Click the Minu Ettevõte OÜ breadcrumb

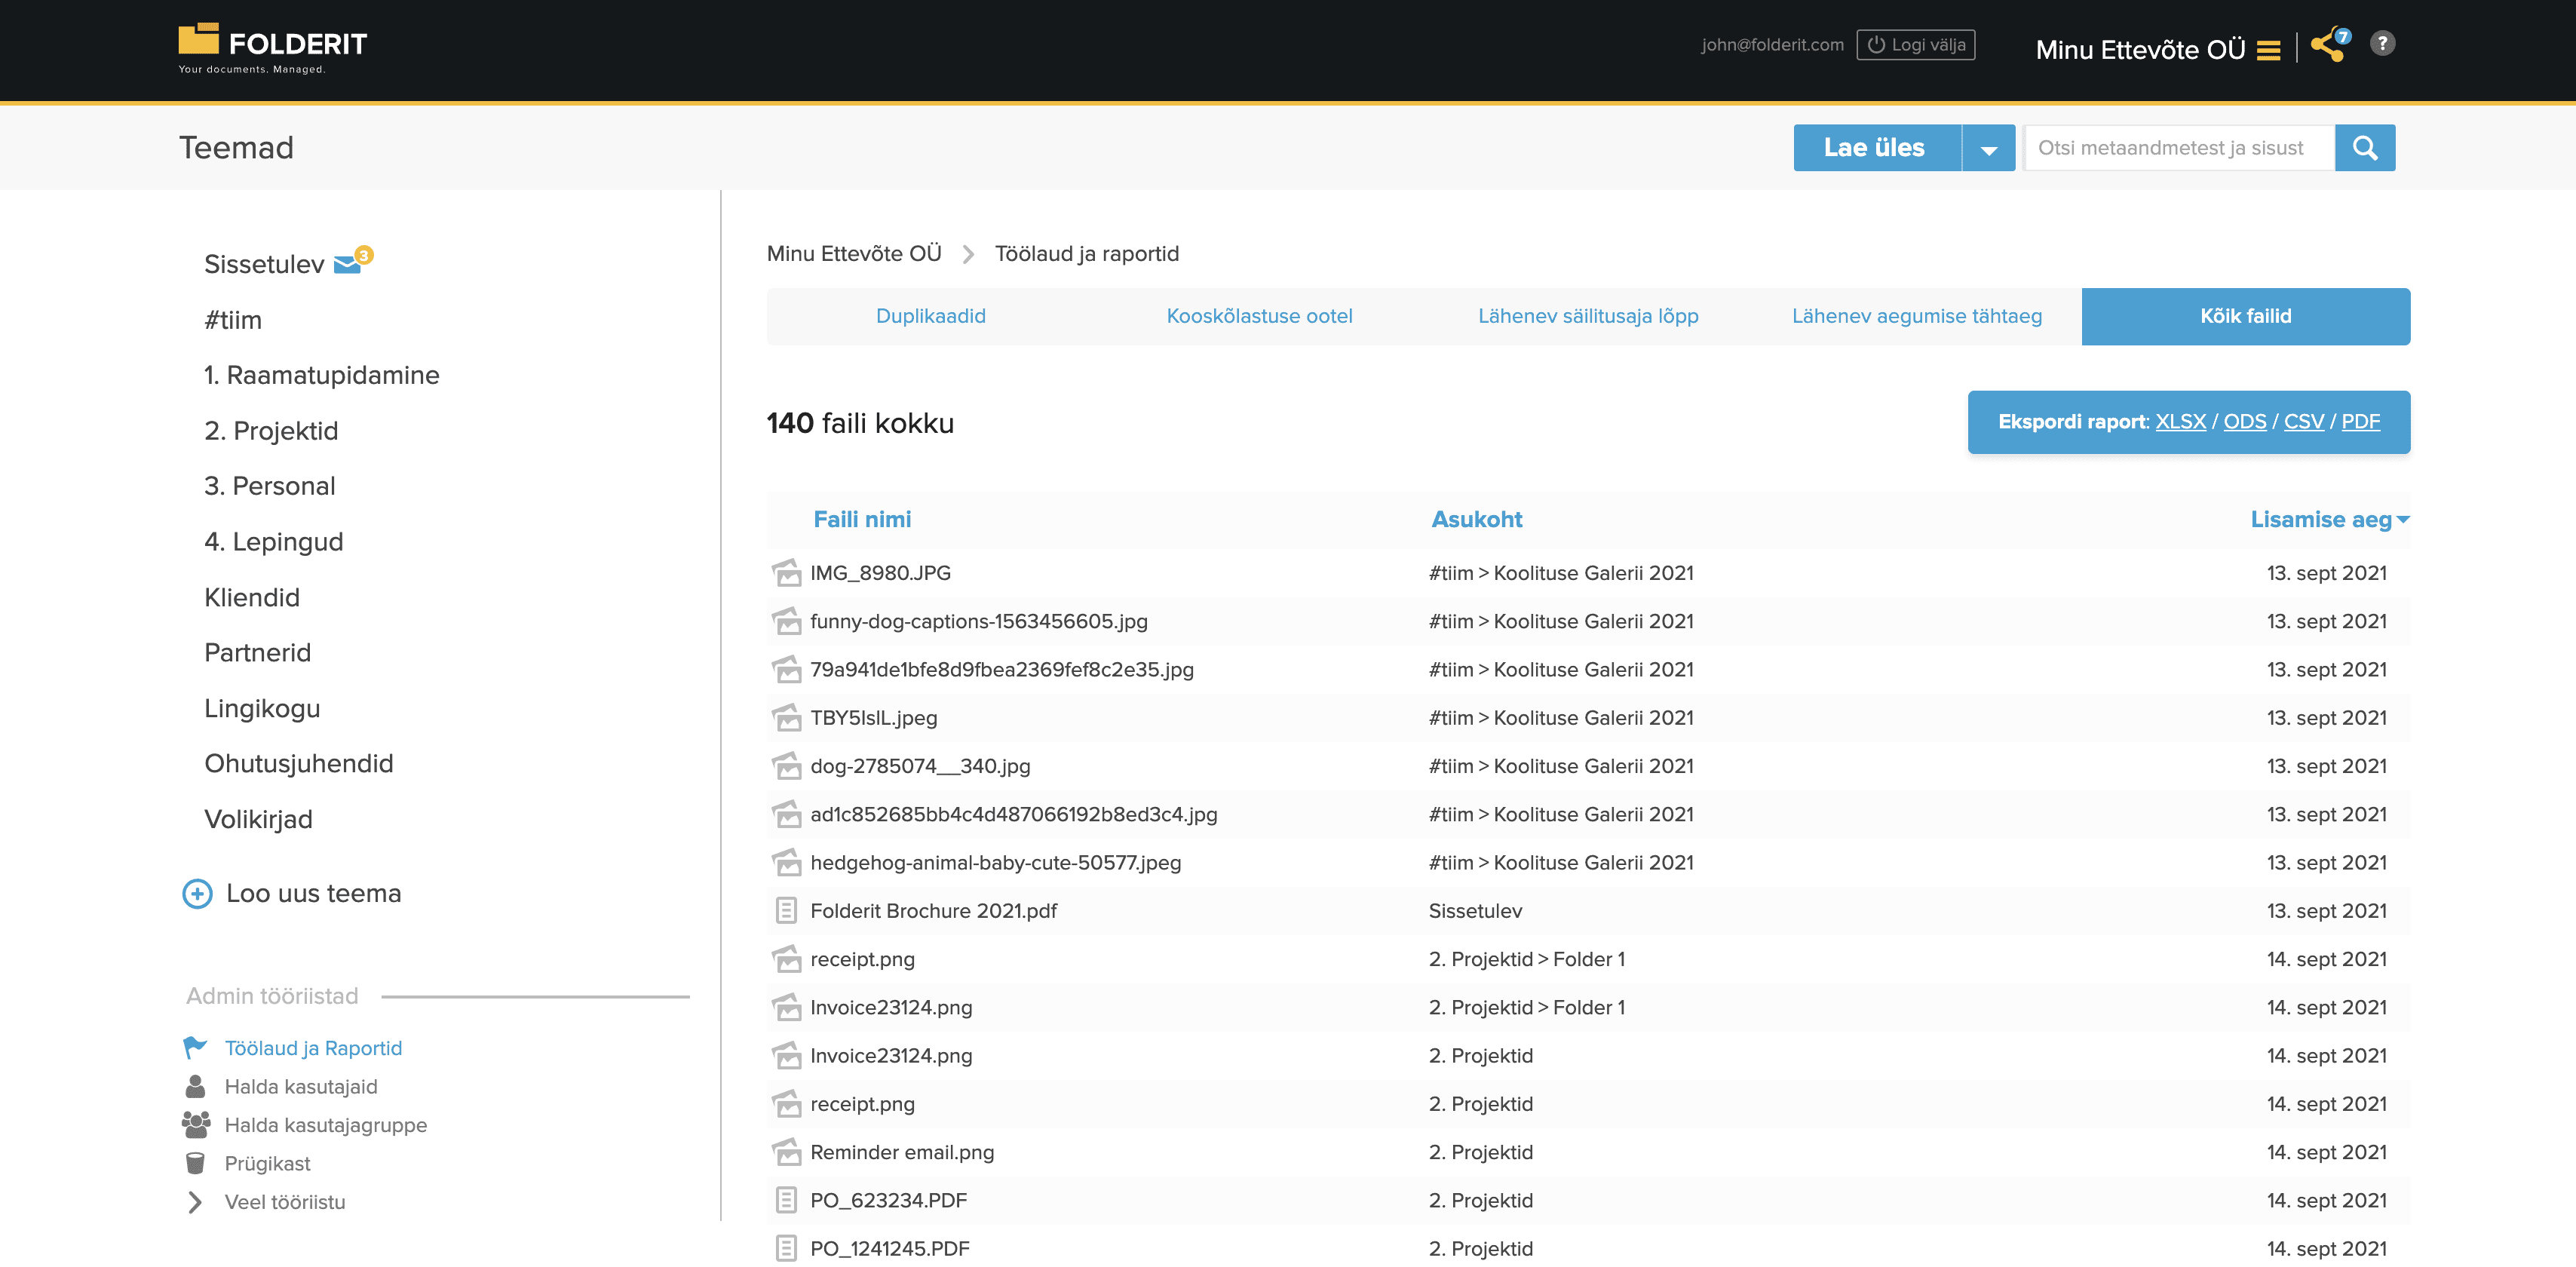tap(854, 254)
